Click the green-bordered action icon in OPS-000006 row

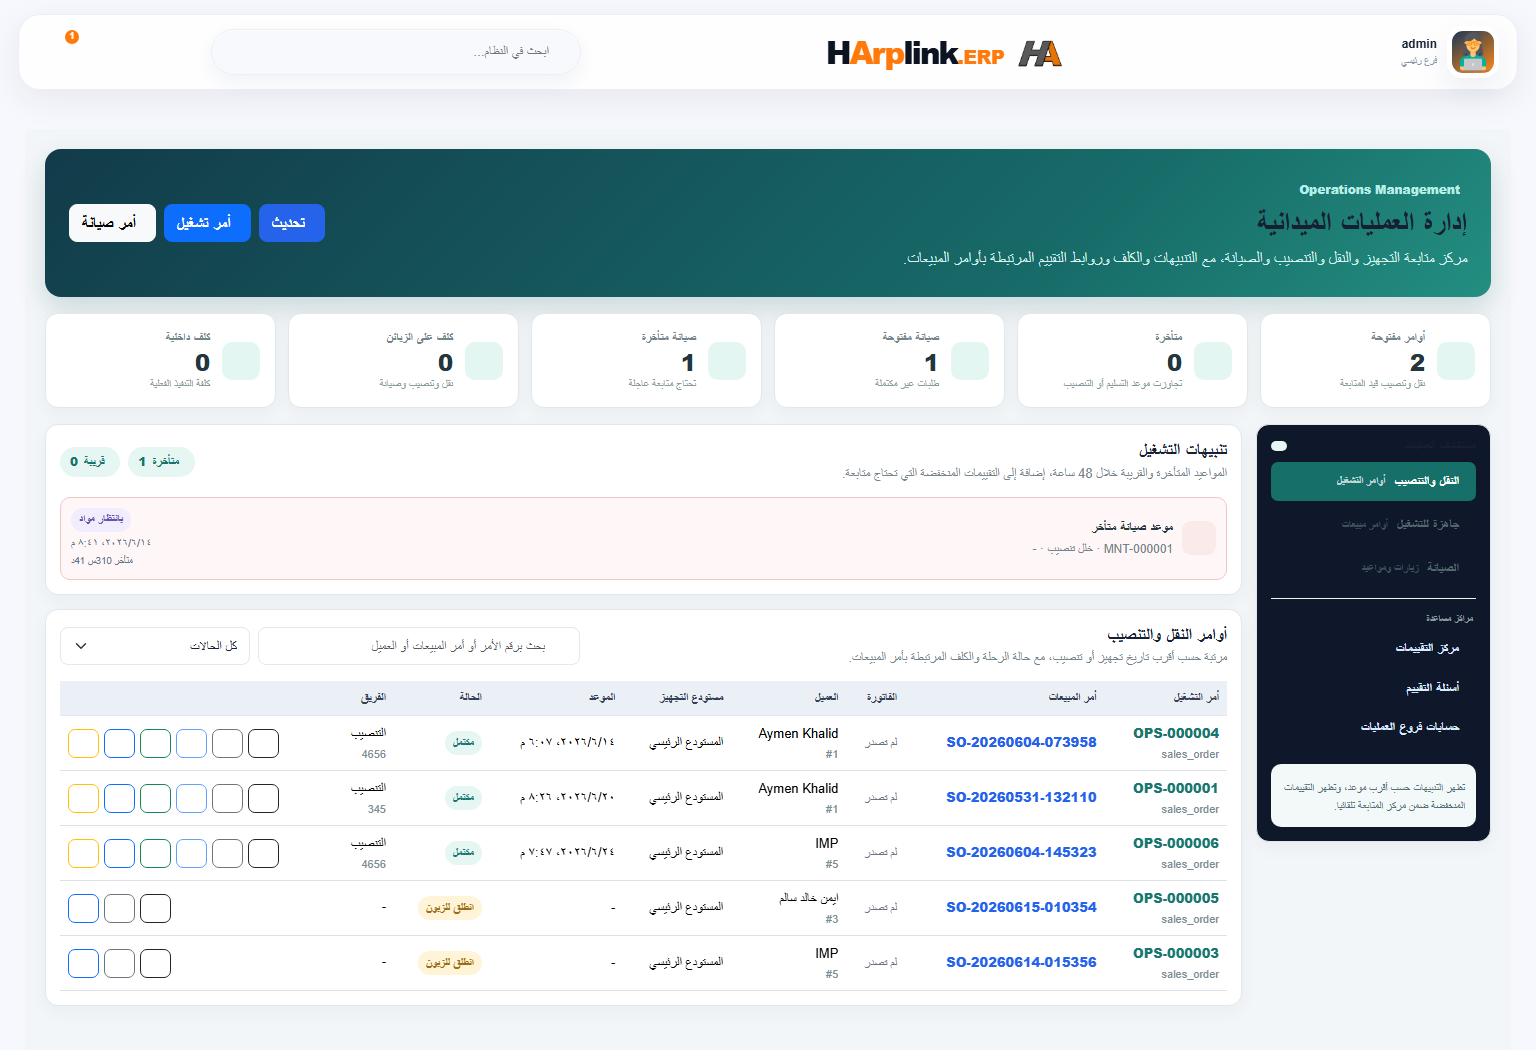pyautogui.click(x=156, y=853)
